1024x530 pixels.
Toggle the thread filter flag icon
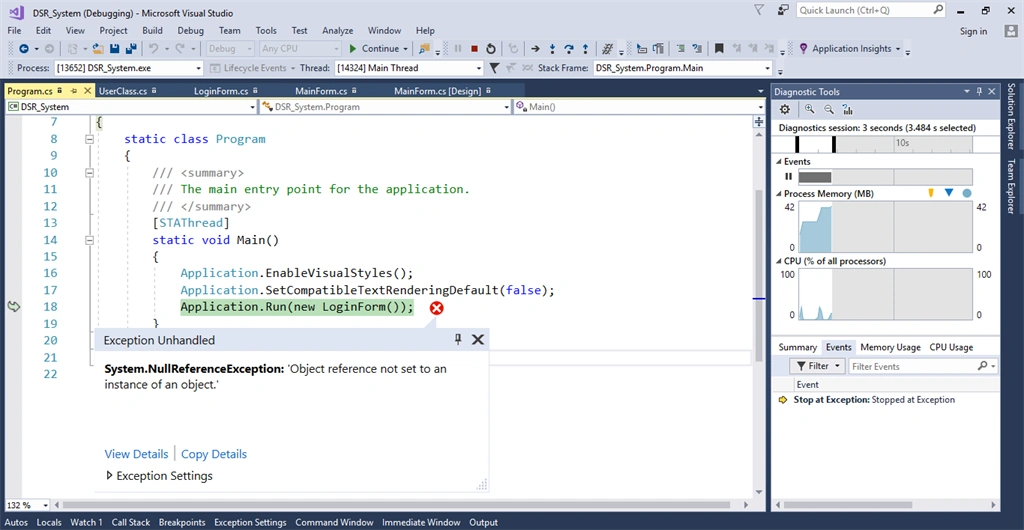pos(494,68)
